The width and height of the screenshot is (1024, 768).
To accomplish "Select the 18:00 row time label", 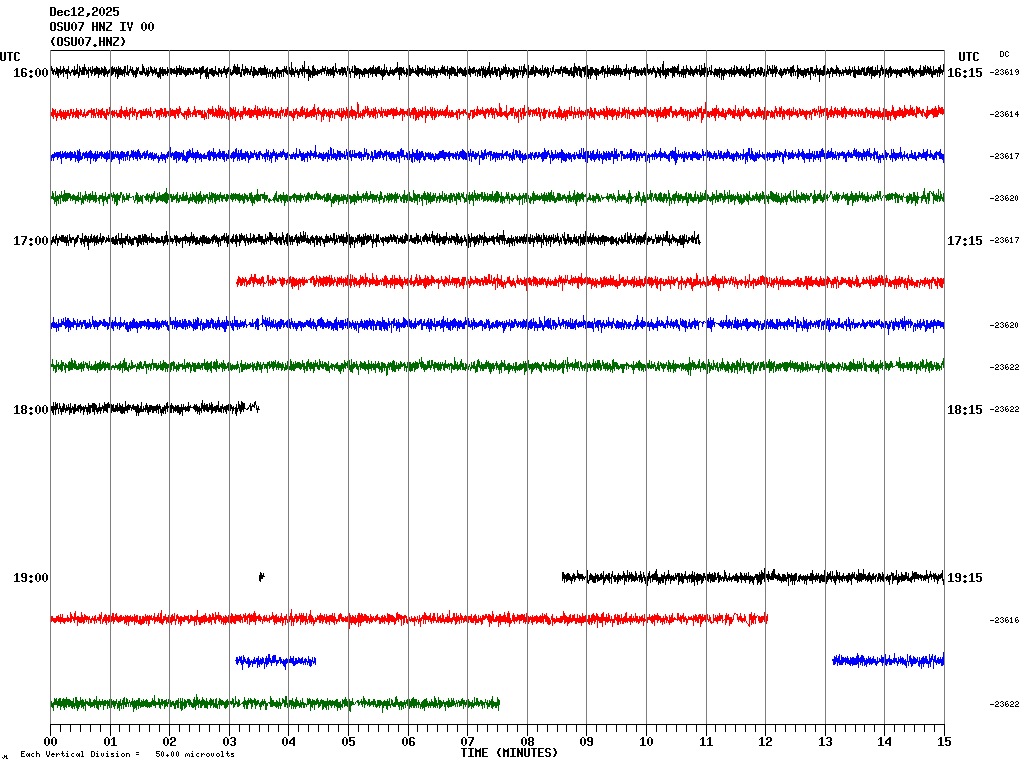I will [x=30, y=410].
